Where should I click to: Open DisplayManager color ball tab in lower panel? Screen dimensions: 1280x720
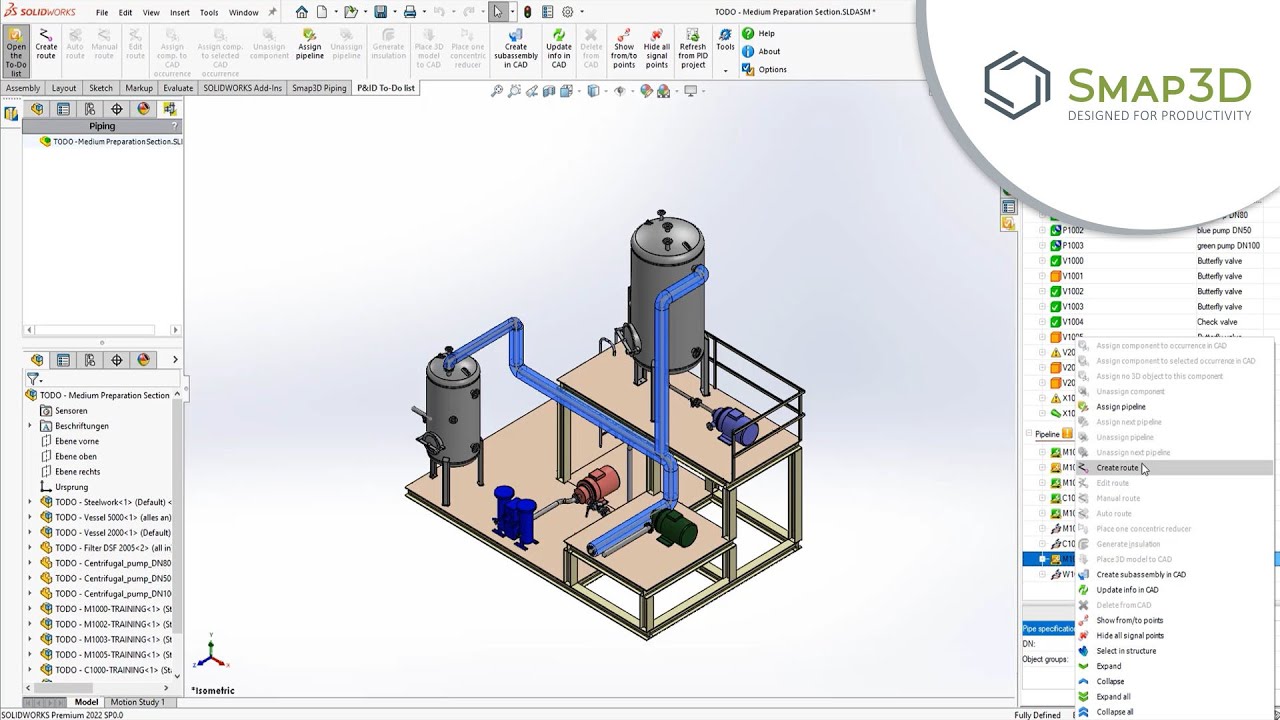click(143, 360)
